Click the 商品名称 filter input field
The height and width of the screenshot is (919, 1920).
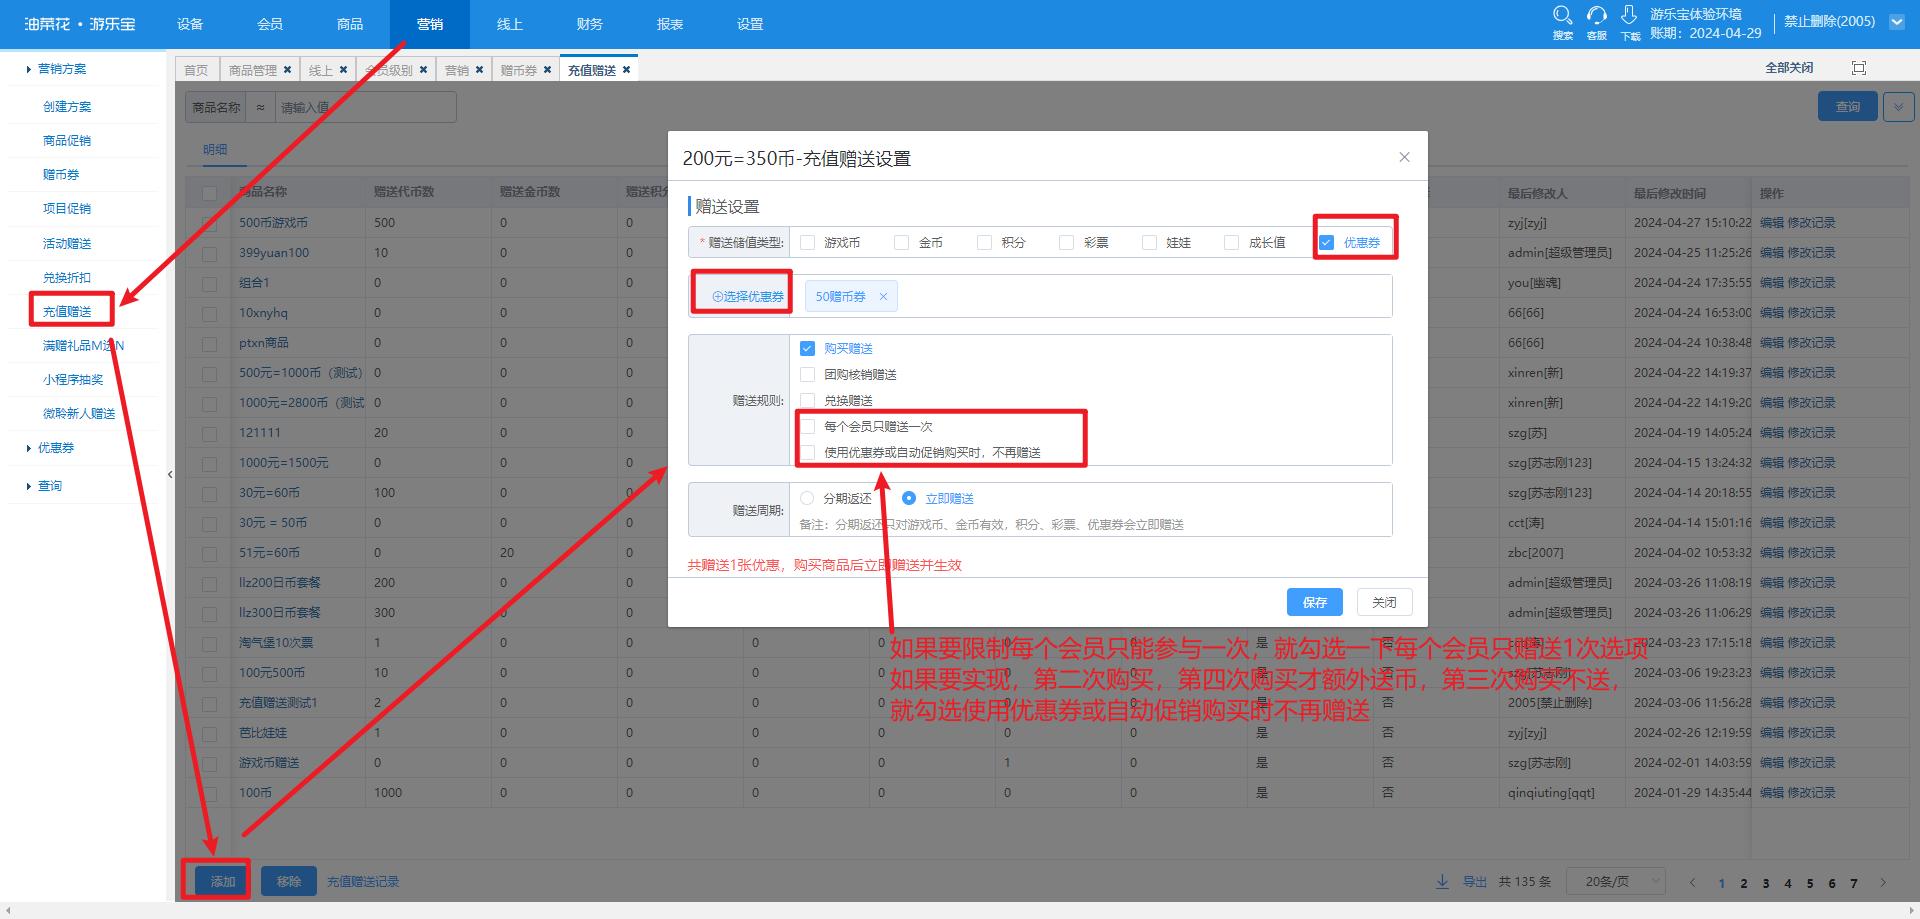(365, 107)
